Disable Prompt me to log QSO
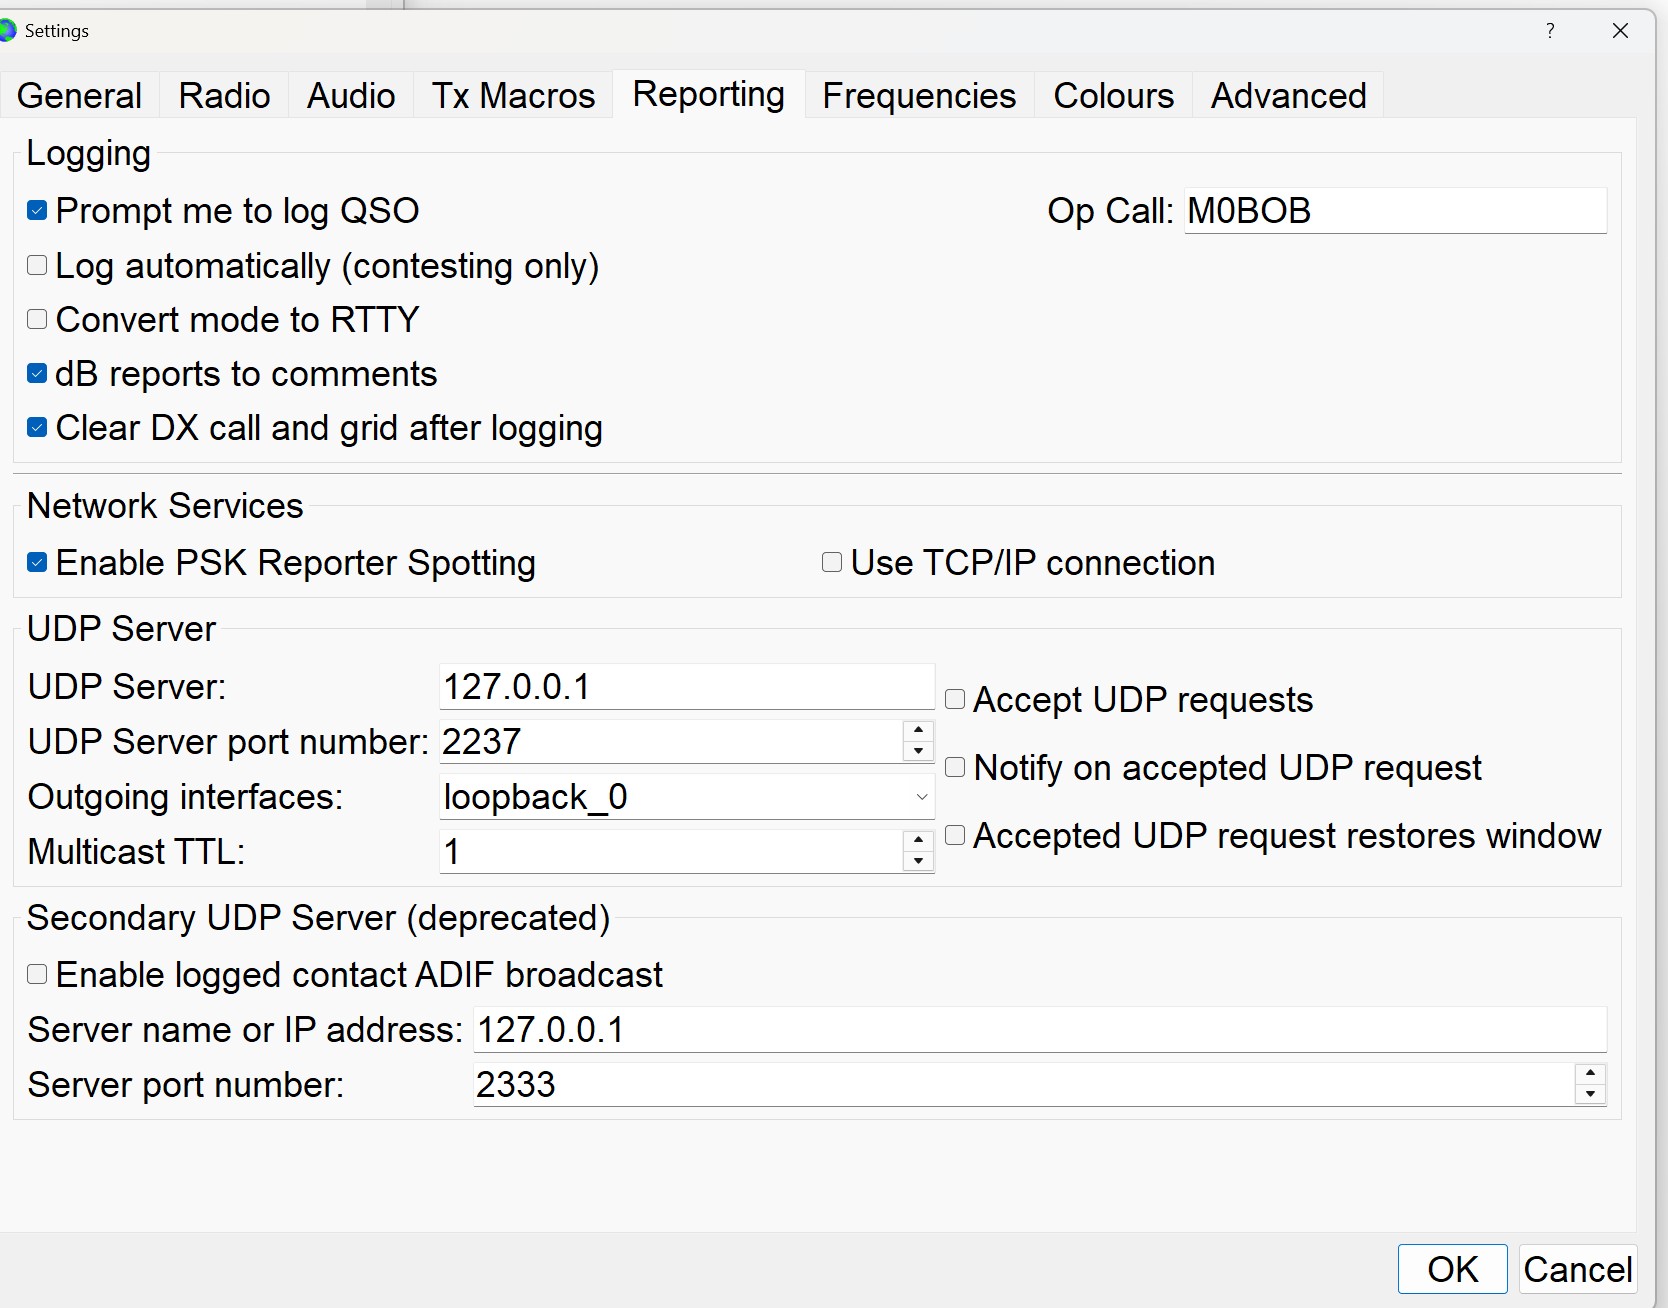The width and height of the screenshot is (1668, 1308). click(x=37, y=211)
